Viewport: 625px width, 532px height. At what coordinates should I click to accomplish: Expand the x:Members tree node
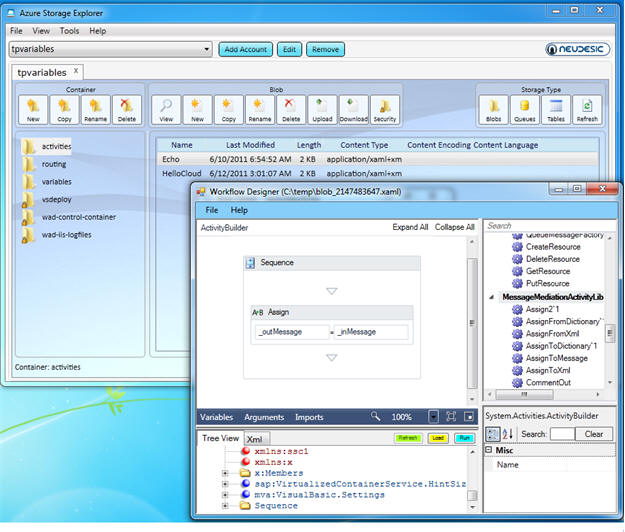[x=225, y=473]
